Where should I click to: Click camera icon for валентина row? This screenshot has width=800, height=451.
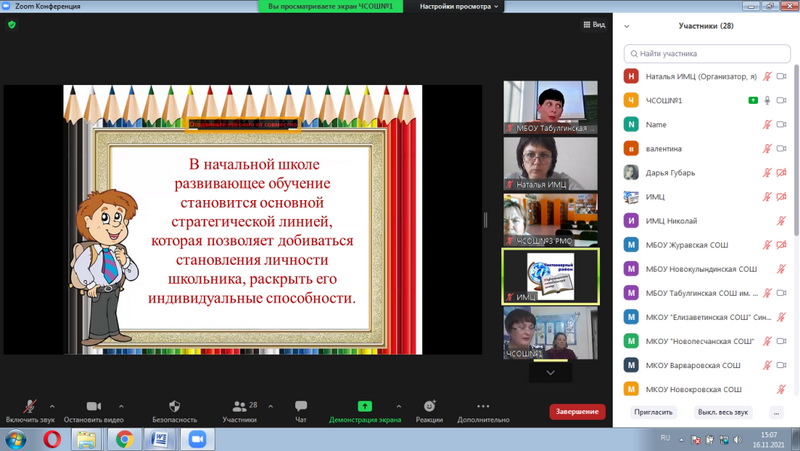[781, 148]
